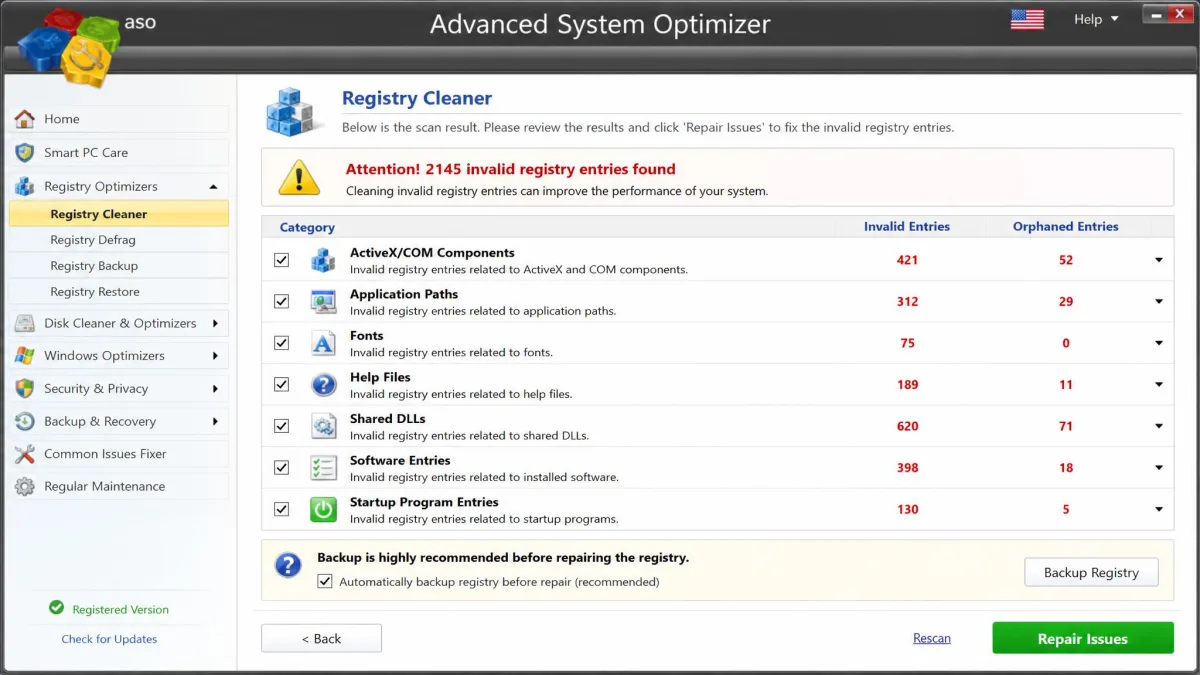The image size is (1200, 675).
Task: Click the Registered Version link
Action: [120, 609]
